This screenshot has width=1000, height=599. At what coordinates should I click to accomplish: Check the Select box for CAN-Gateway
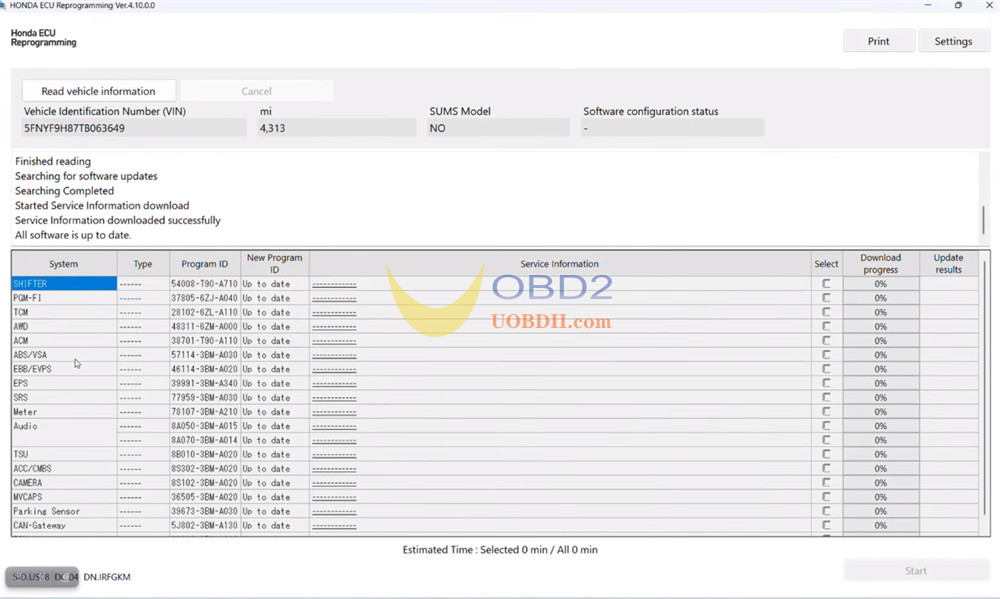[826, 525]
